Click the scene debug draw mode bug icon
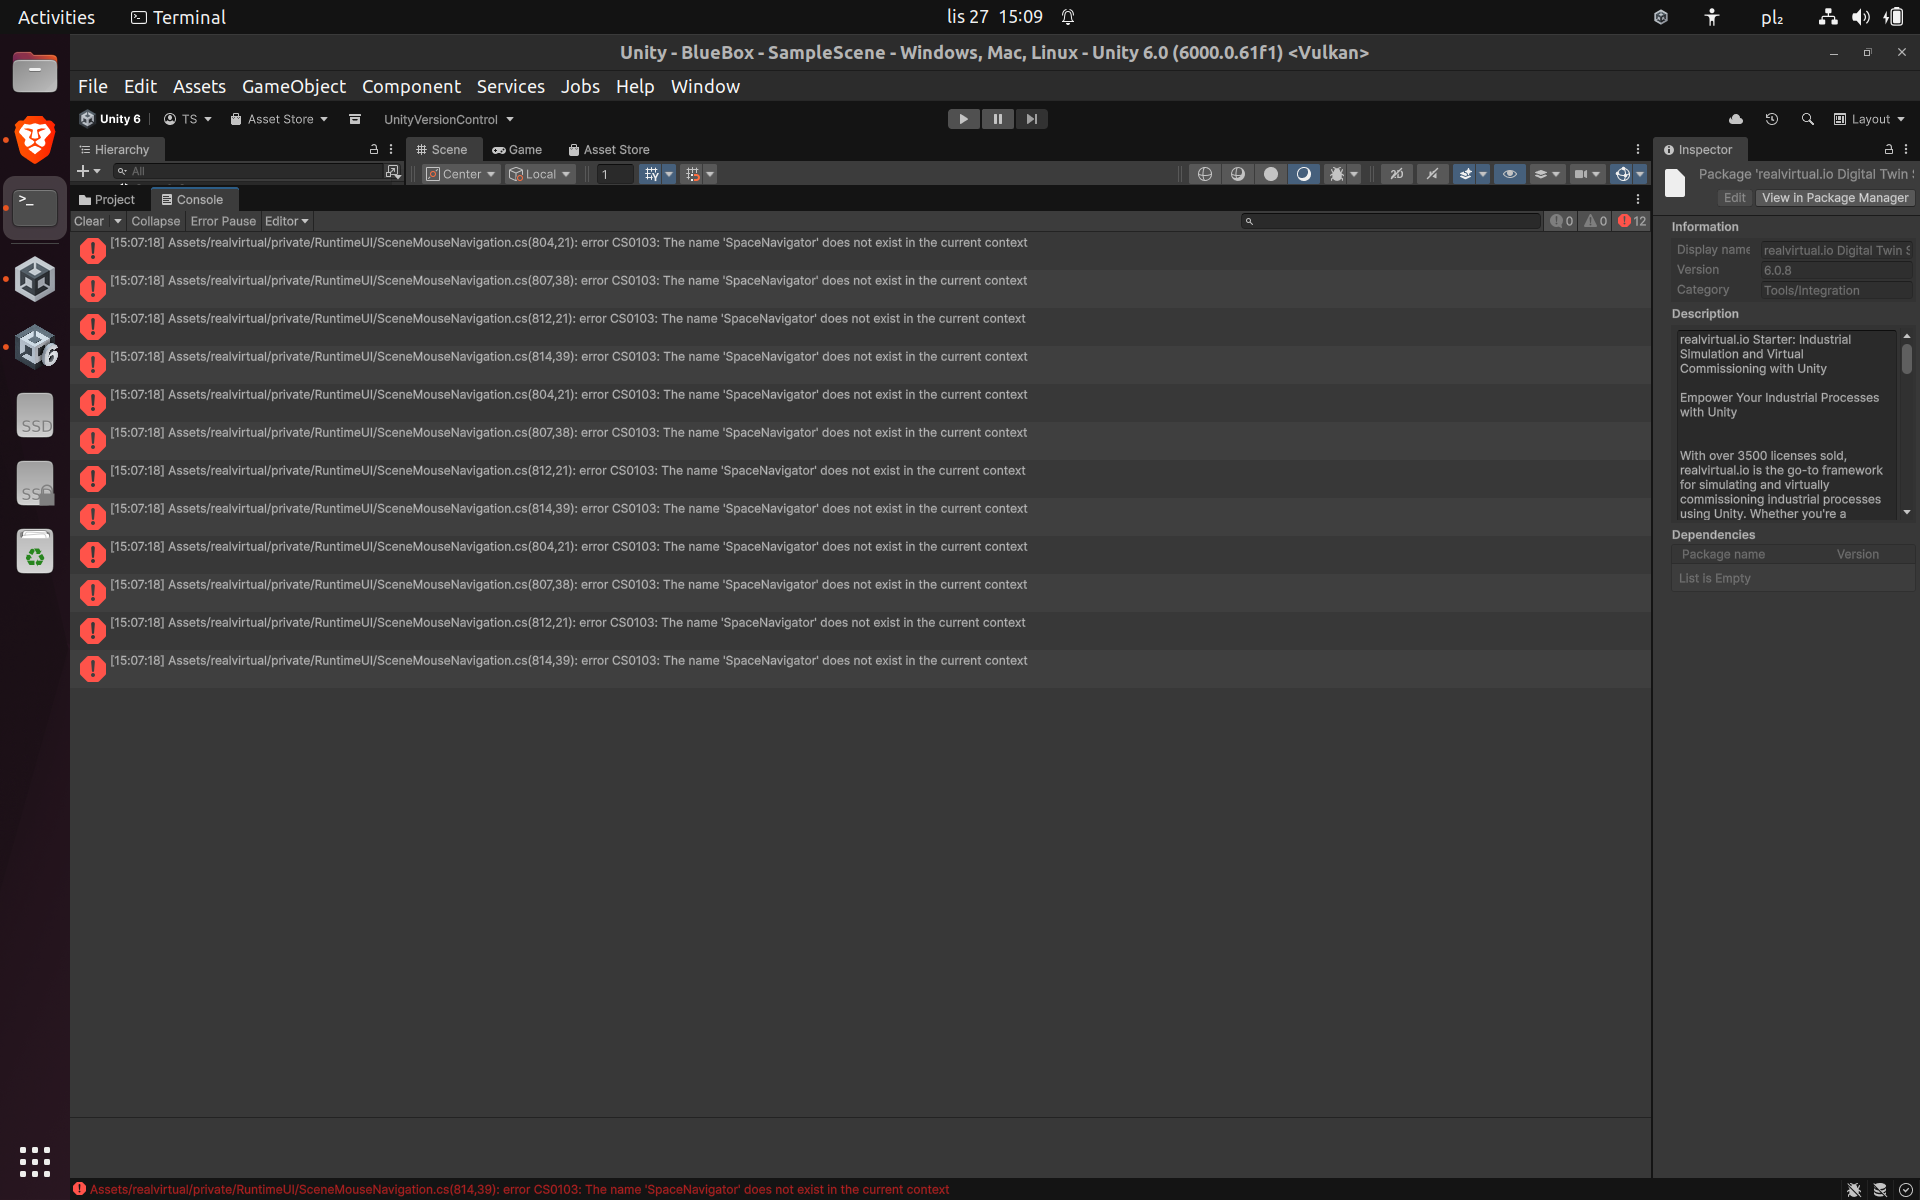The height and width of the screenshot is (1200, 1920). pyautogui.click(x=1336, y=174)
